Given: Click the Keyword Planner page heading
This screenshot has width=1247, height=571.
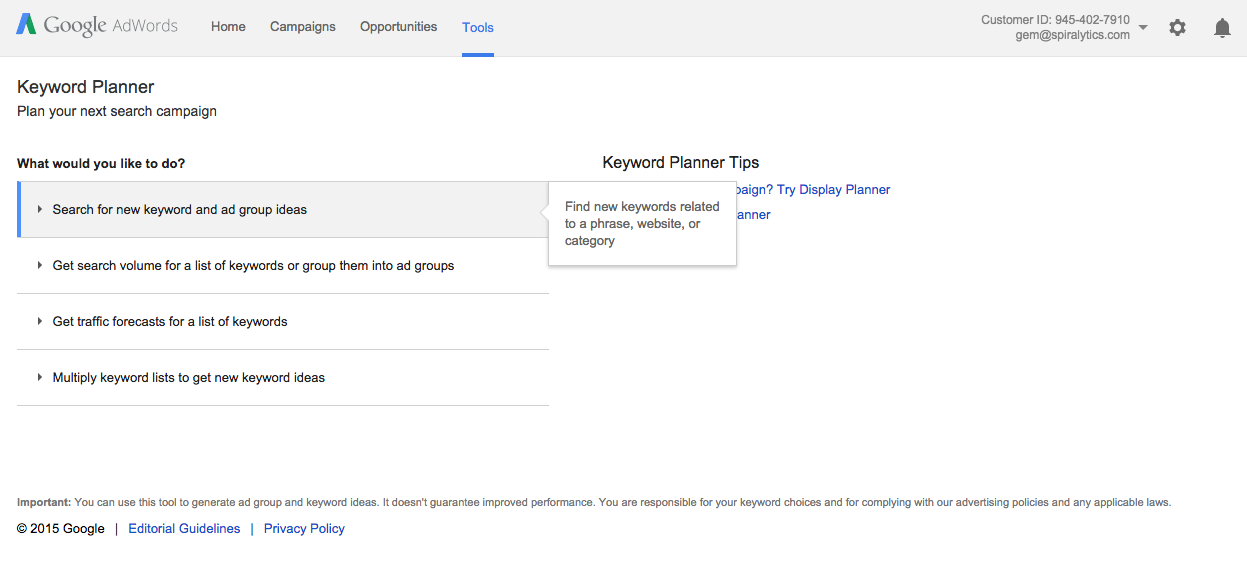Looking at the screenshot, I should [86, 87].
